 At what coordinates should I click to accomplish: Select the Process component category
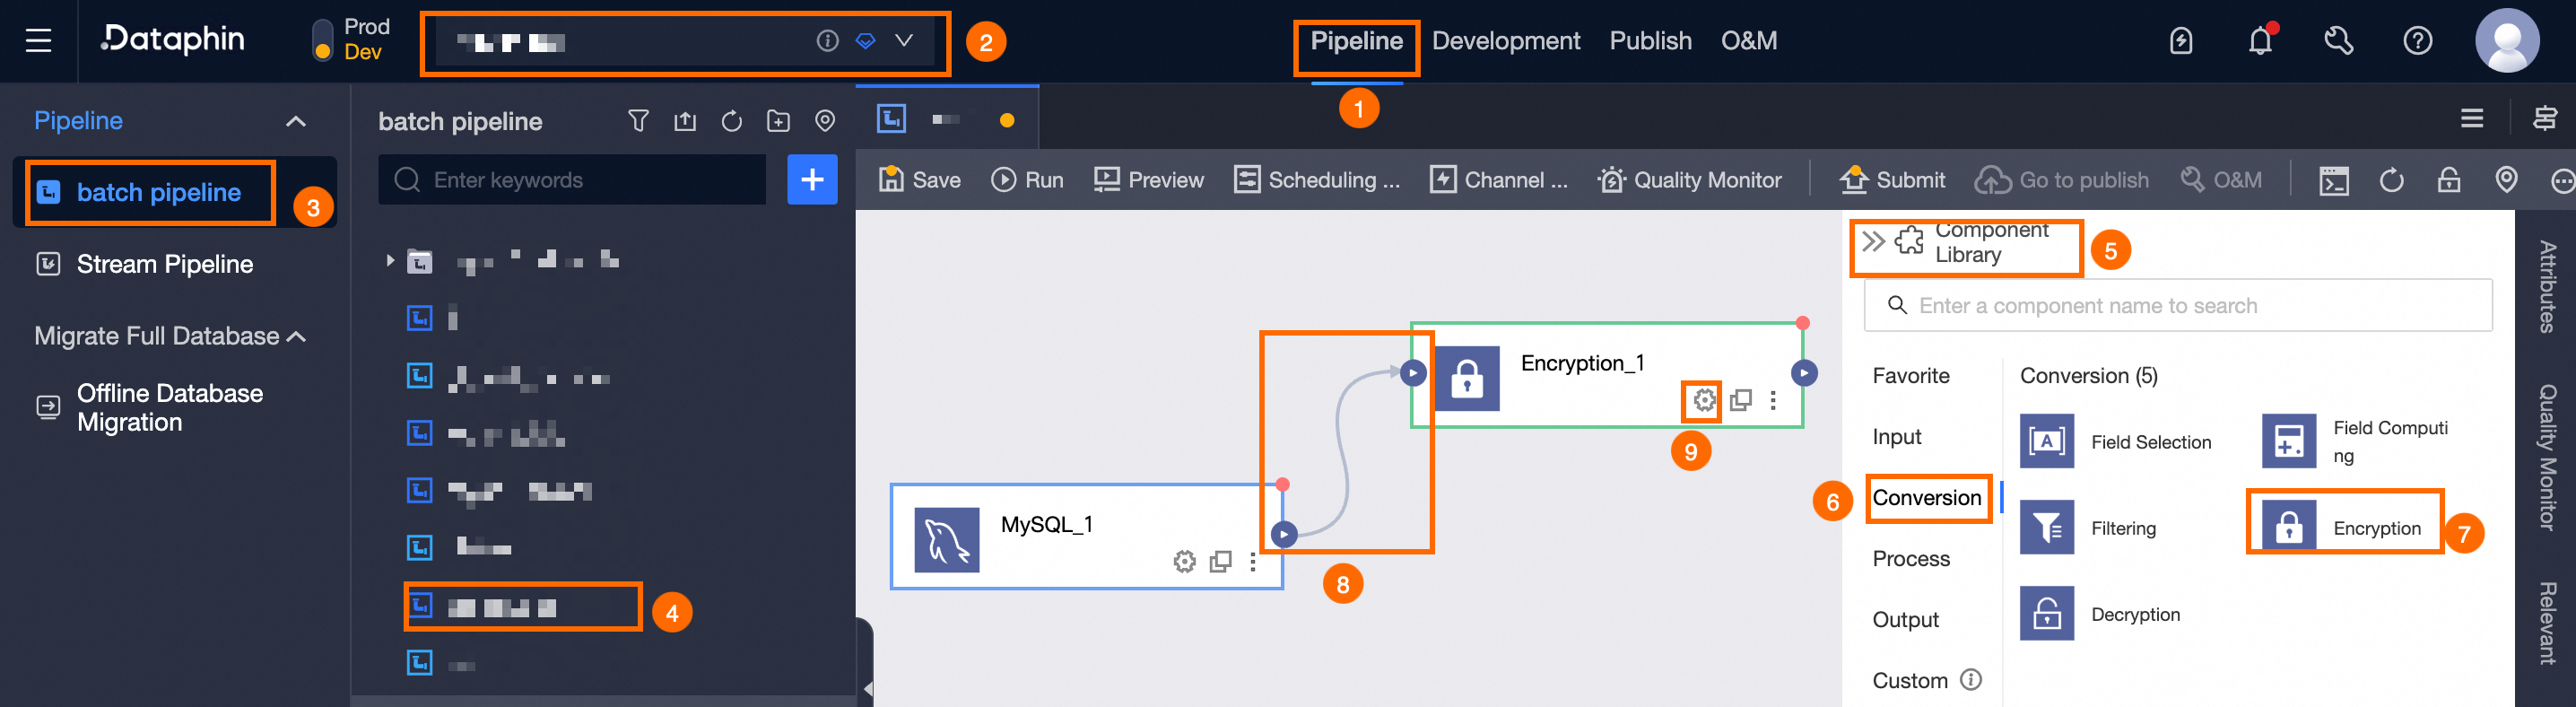point(1910,559)
